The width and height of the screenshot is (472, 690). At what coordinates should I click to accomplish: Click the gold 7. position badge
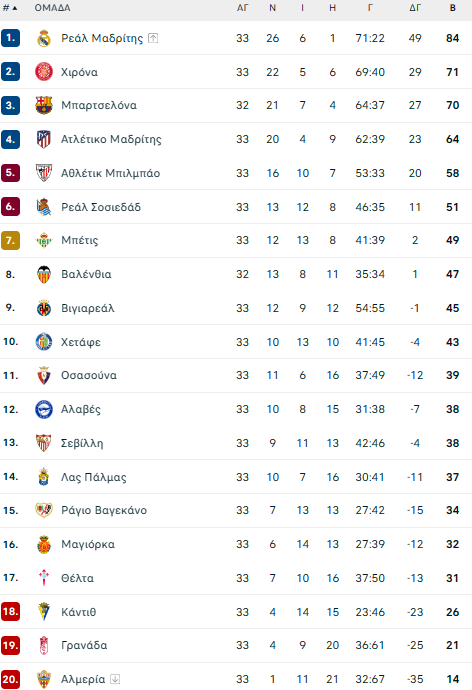[10, 241]
